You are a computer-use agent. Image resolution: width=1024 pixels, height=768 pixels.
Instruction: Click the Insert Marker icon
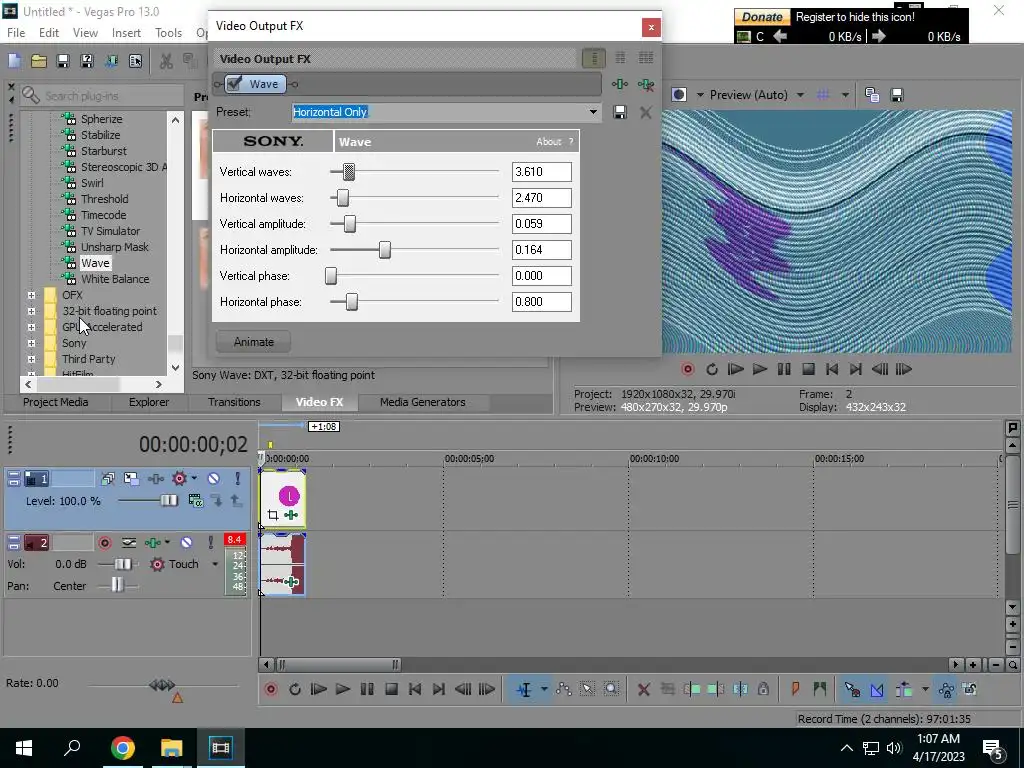pos(795,689)
